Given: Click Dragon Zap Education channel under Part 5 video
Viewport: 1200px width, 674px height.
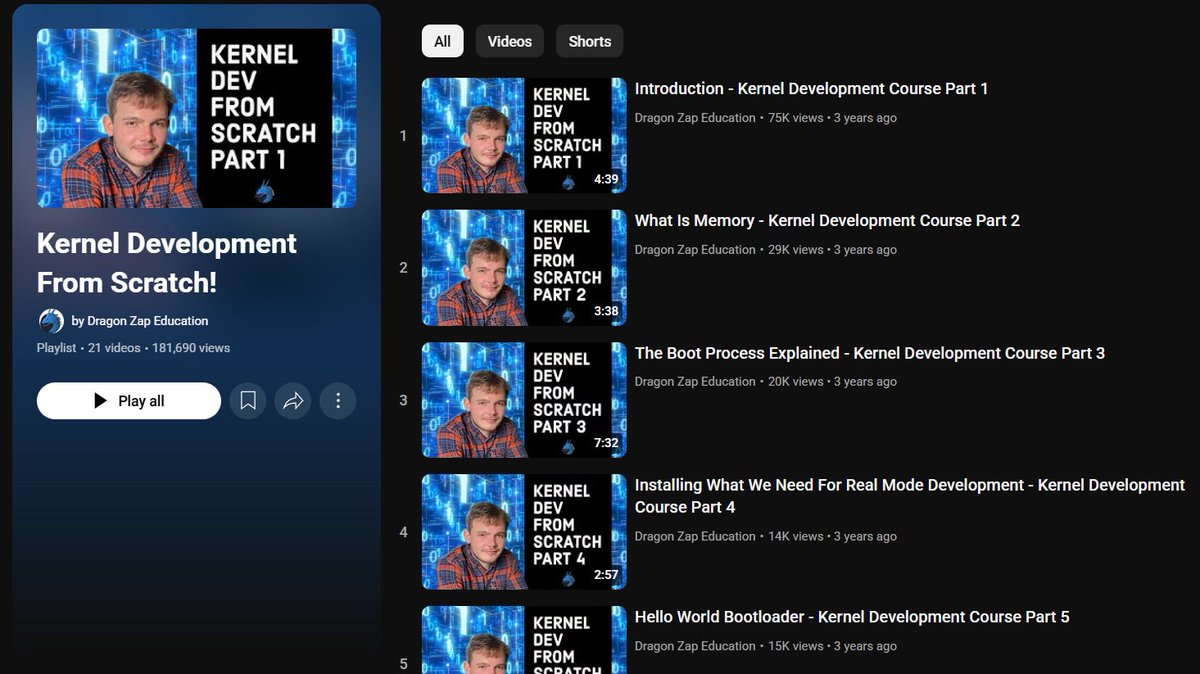Looking at the screenshot, I should pos(695,646).
